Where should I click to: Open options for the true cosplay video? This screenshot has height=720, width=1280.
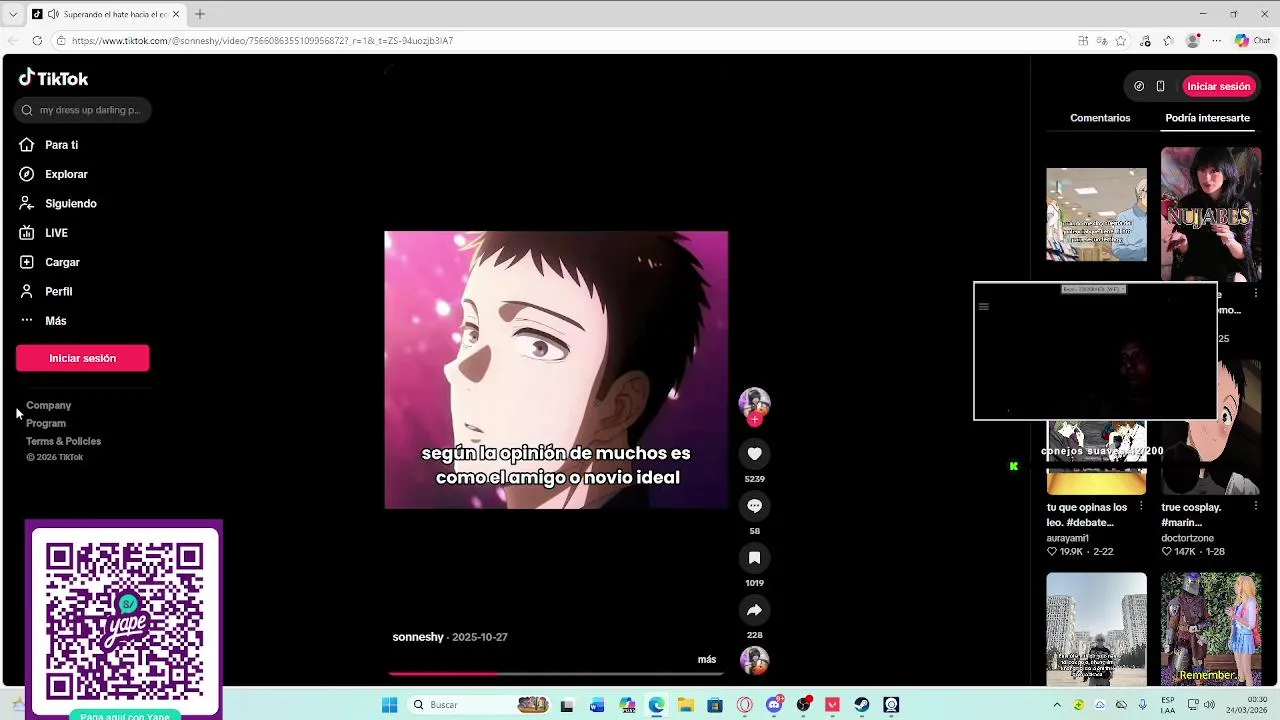pos(1255,507)
